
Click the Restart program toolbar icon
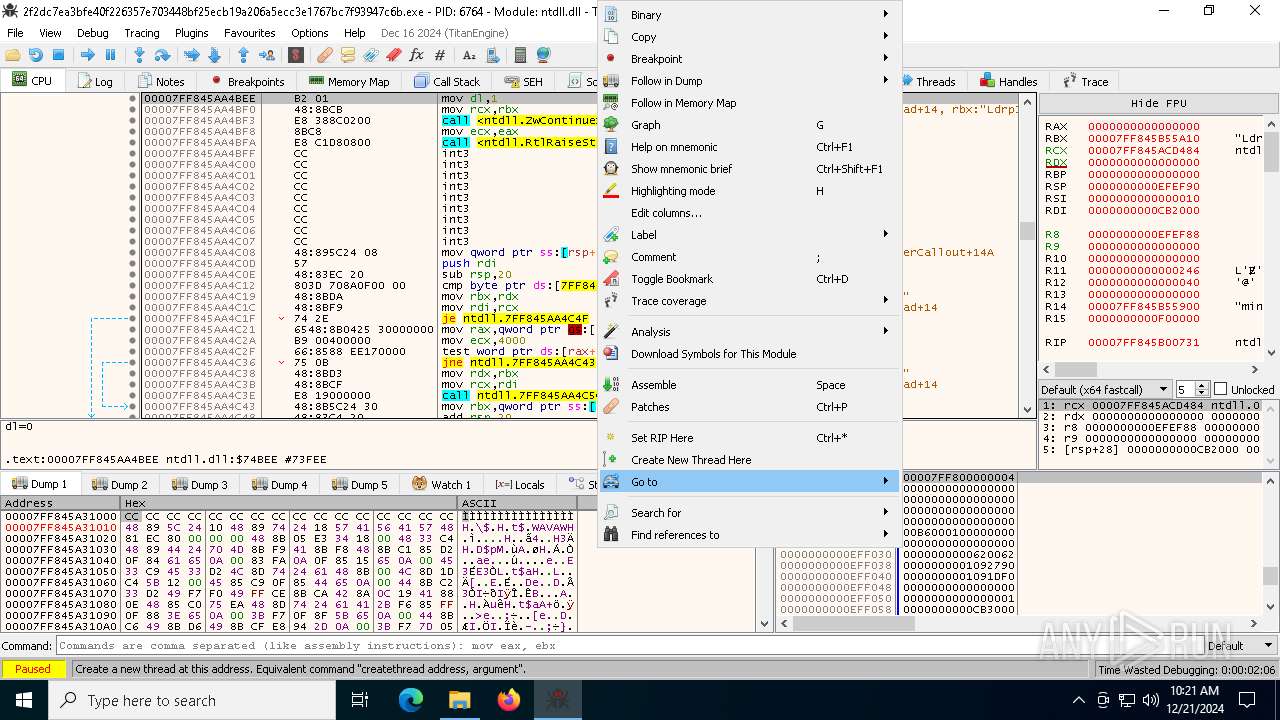tap(36, 55)
